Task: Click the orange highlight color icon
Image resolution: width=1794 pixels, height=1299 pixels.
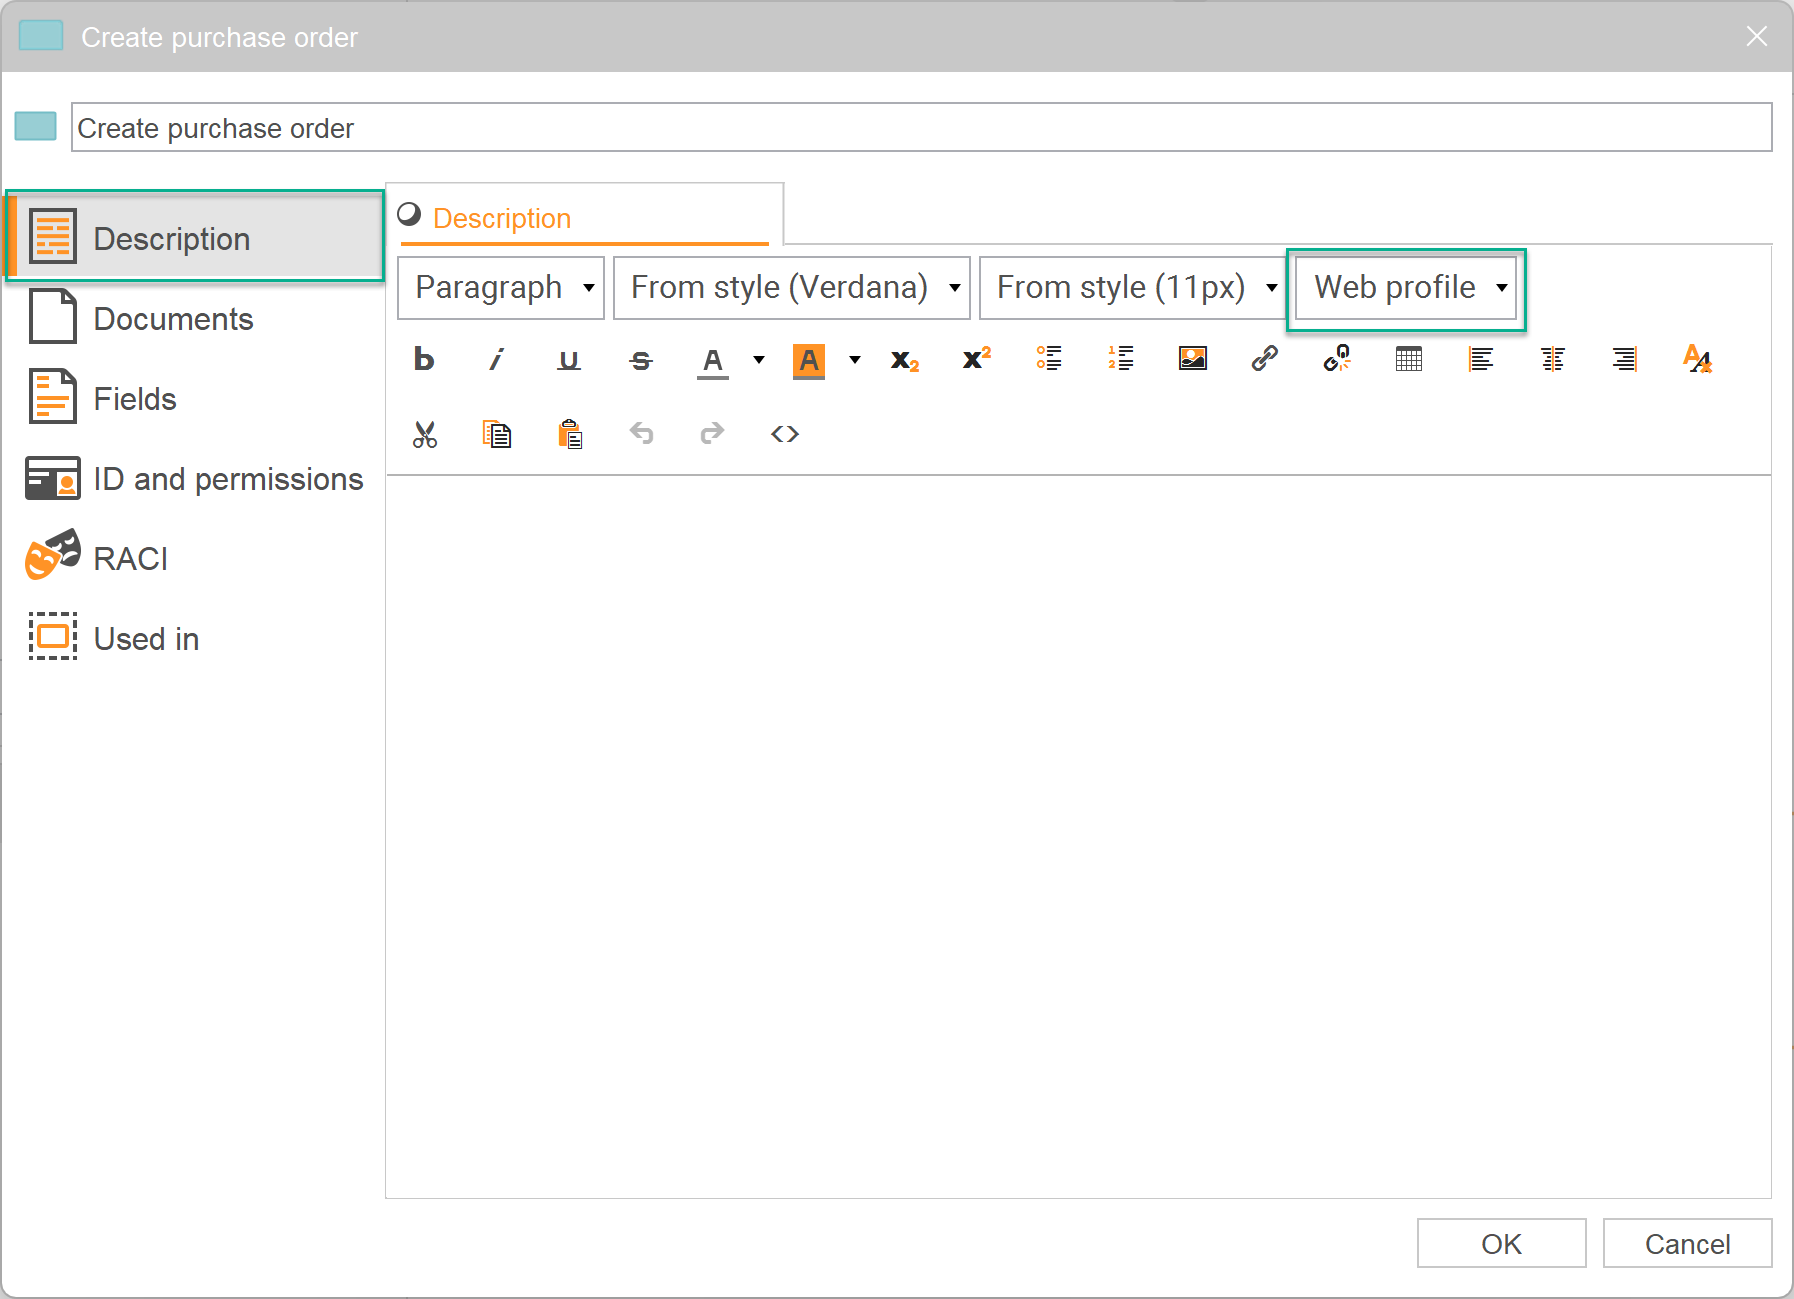Action: pyautogui.click(x=809, y=360)
